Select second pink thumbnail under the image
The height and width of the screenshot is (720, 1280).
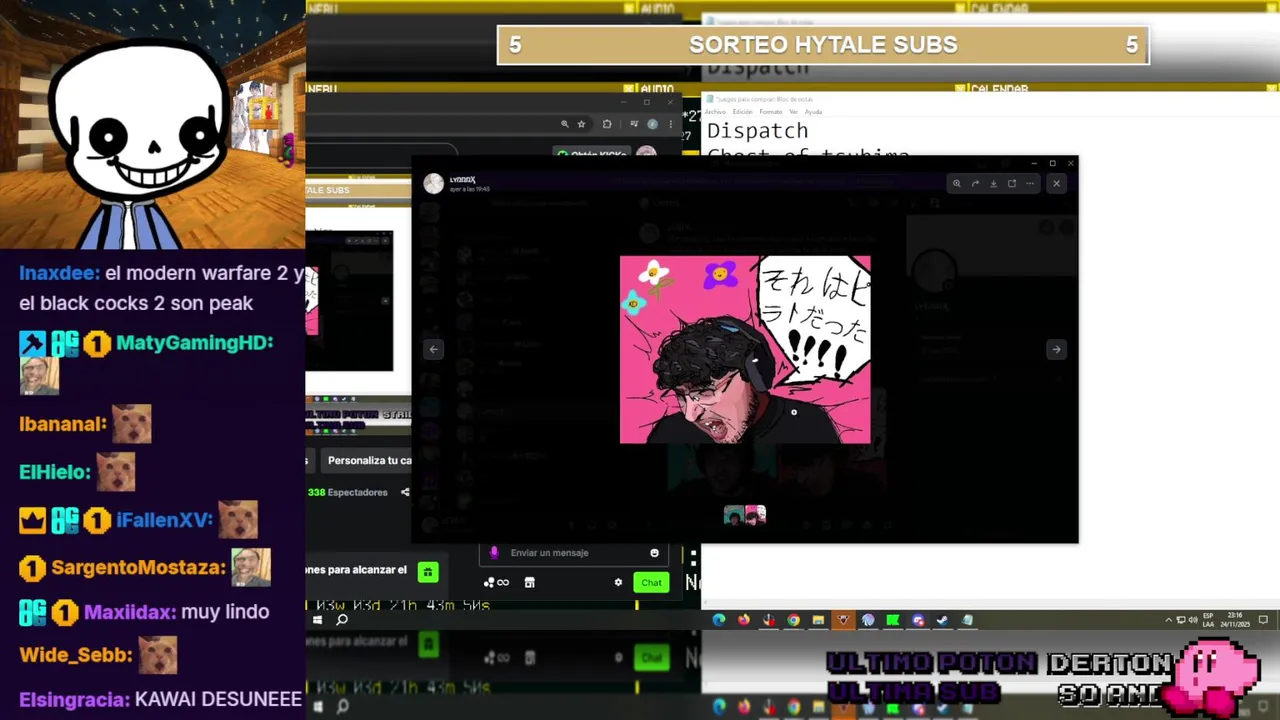pyautogui.click(x=755, y=515)
